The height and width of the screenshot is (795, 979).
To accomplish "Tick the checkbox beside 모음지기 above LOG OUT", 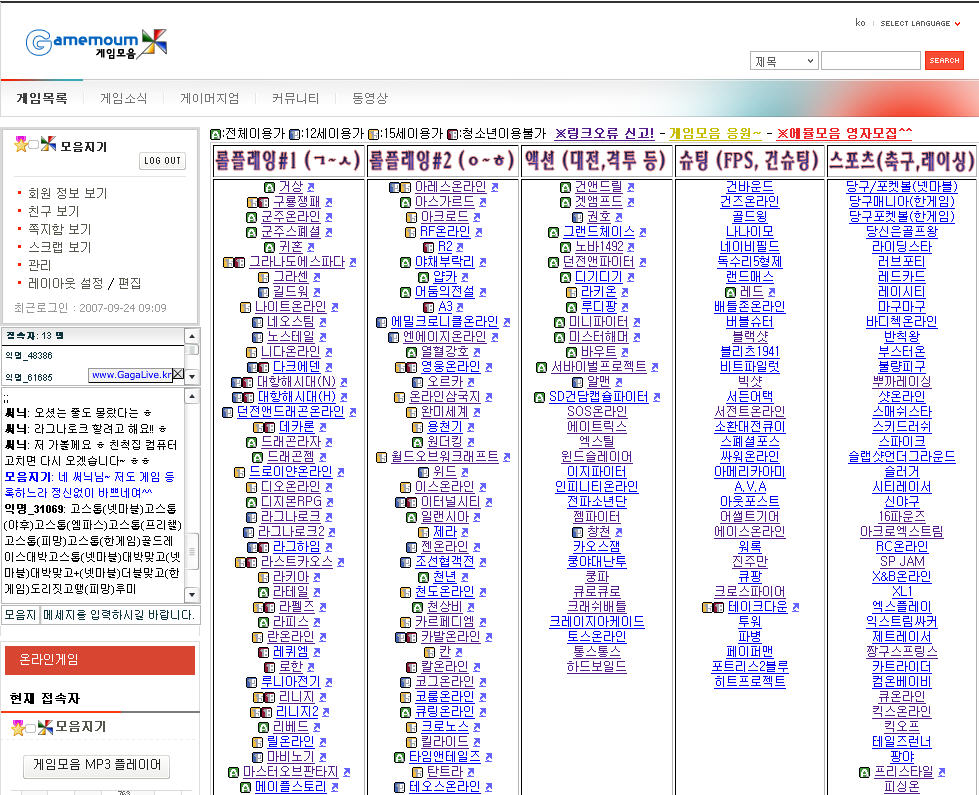I will (34, 146).
